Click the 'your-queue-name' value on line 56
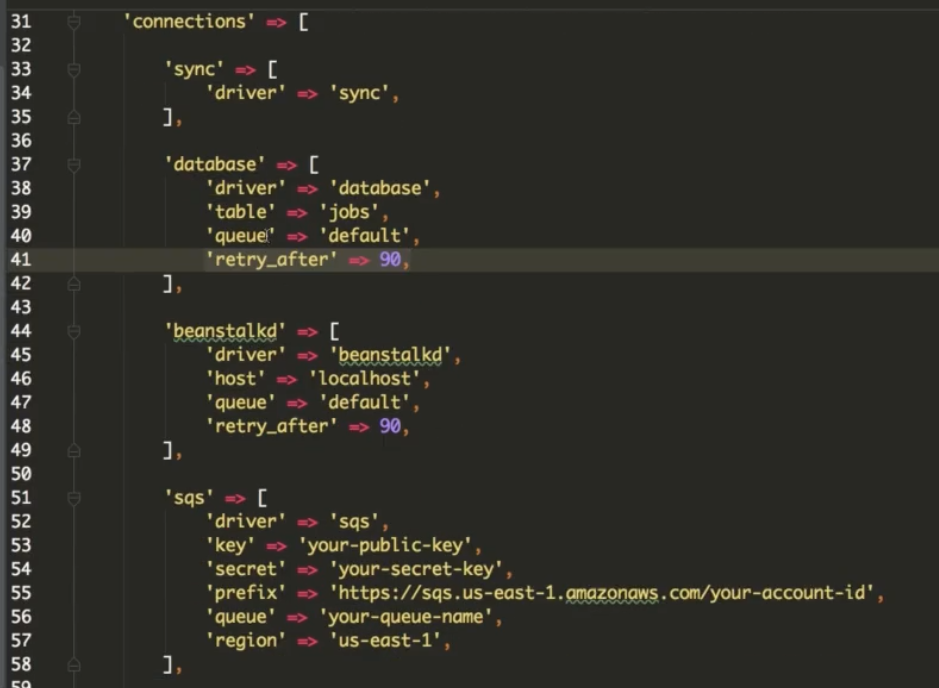Viewport: 939px width, 688px height. pos(407,617)
